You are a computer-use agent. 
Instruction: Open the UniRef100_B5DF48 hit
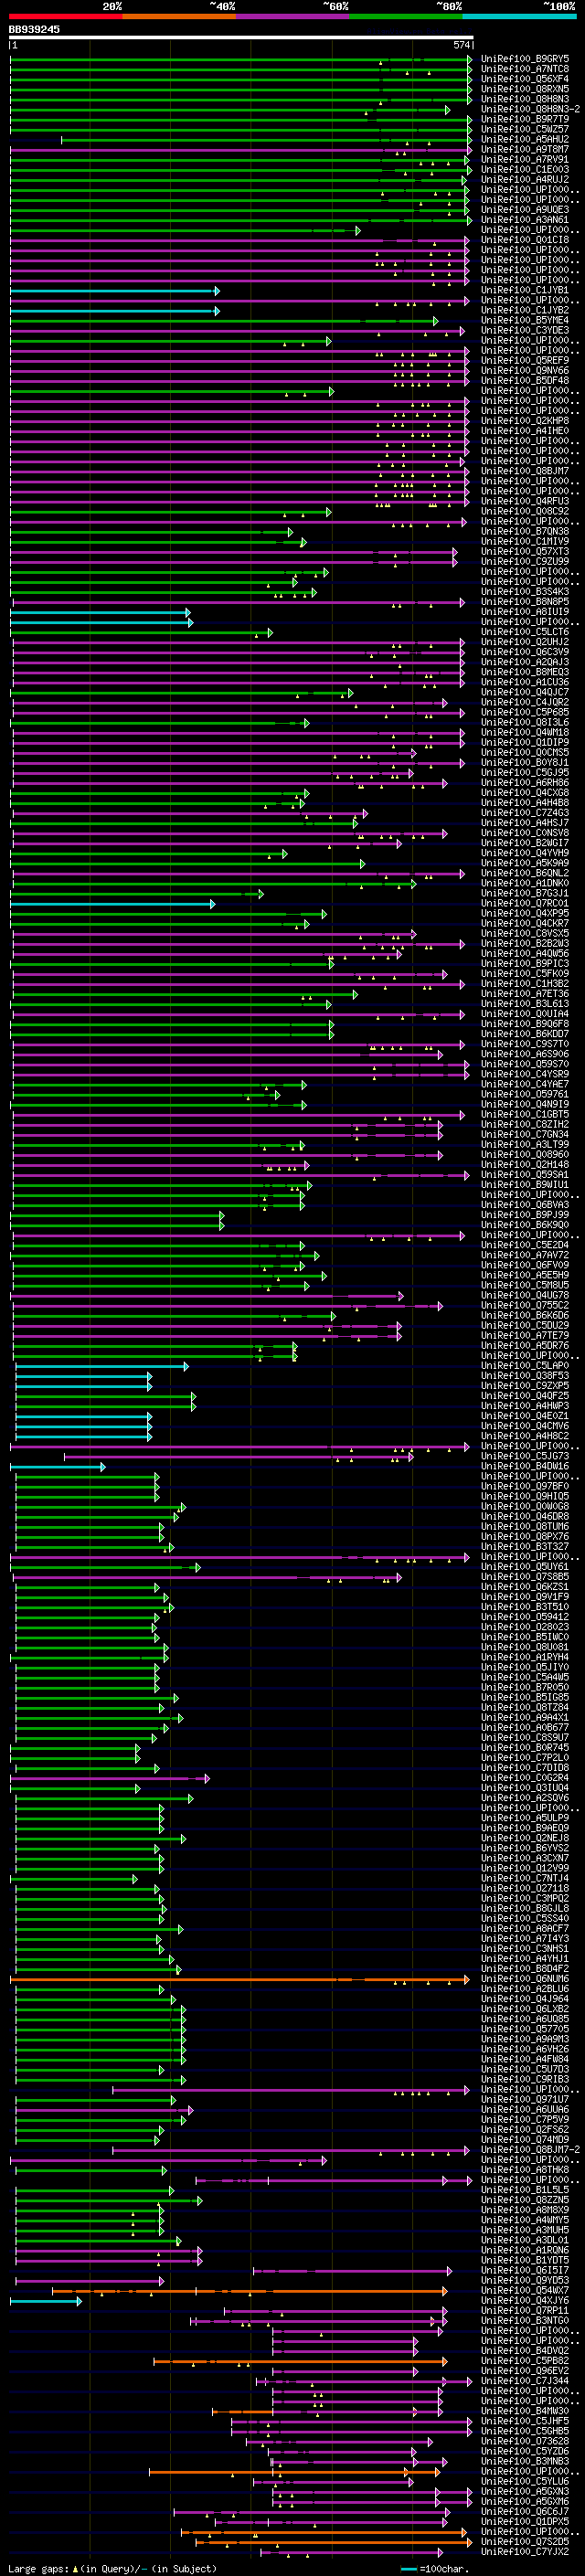click(525, 381)
